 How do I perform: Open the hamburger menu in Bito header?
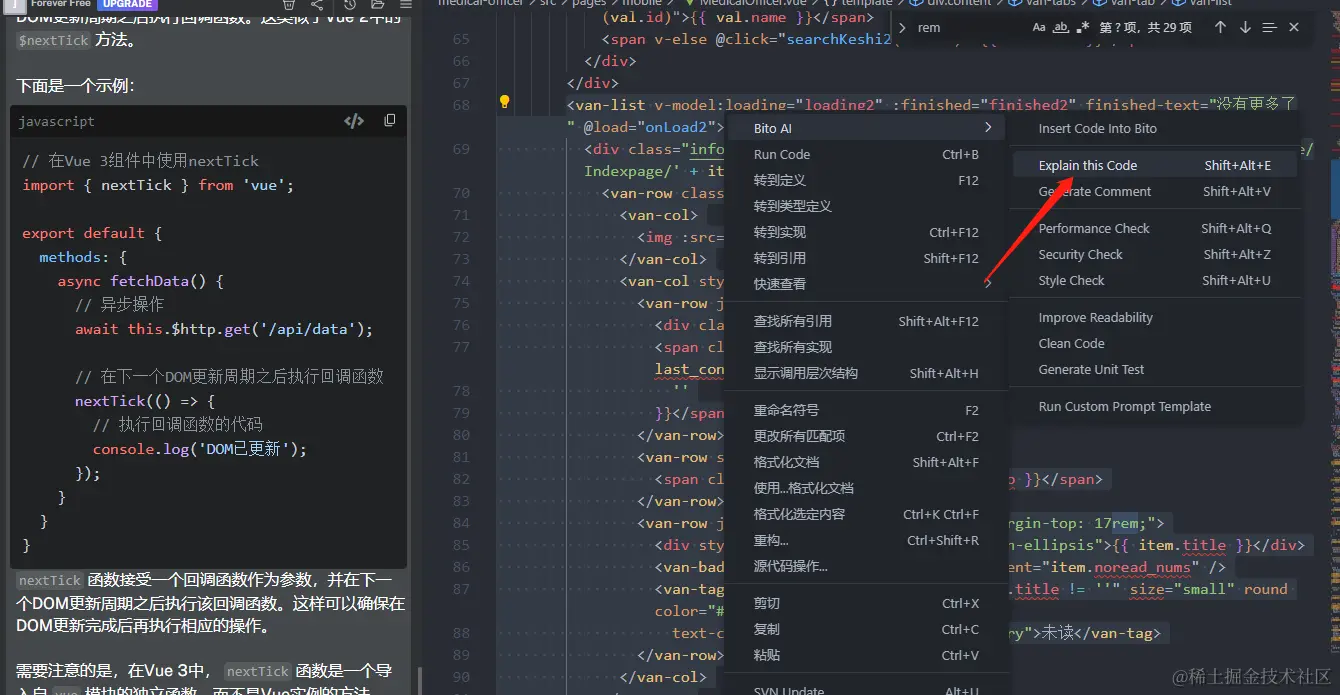(x=405, y=5)
